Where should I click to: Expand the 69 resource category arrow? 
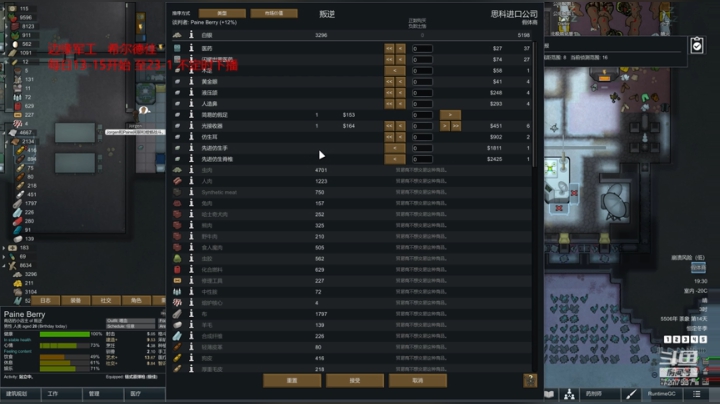[x=4, y=257]
